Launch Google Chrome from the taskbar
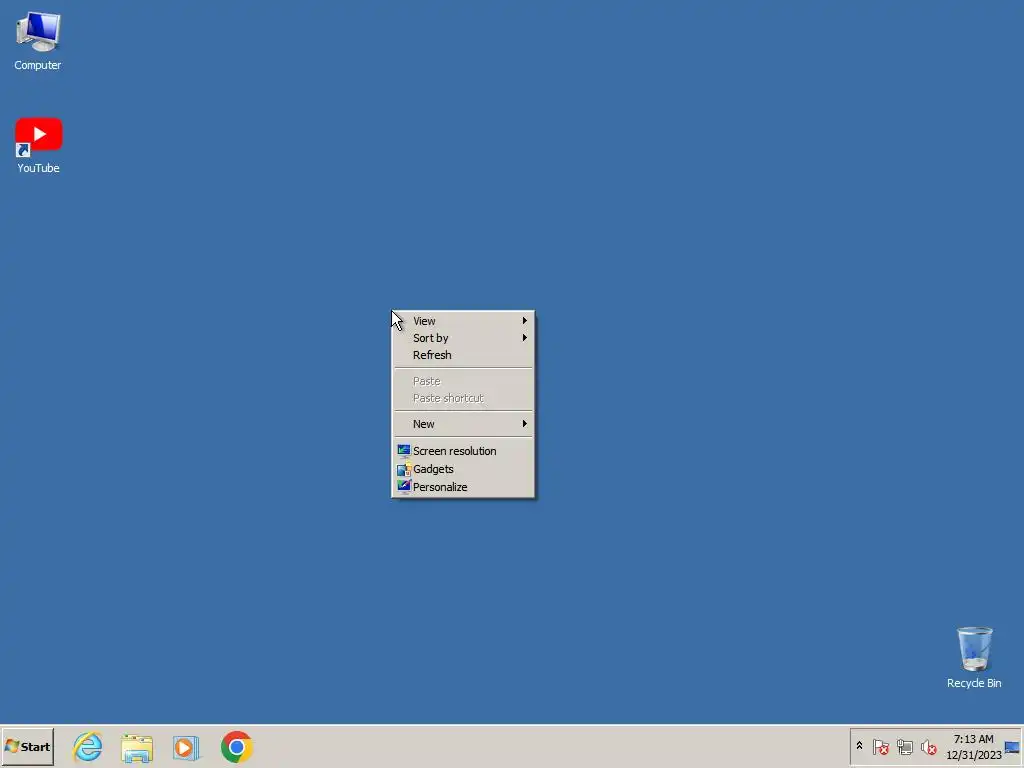The image size is (1024, 768). point(236,746)
